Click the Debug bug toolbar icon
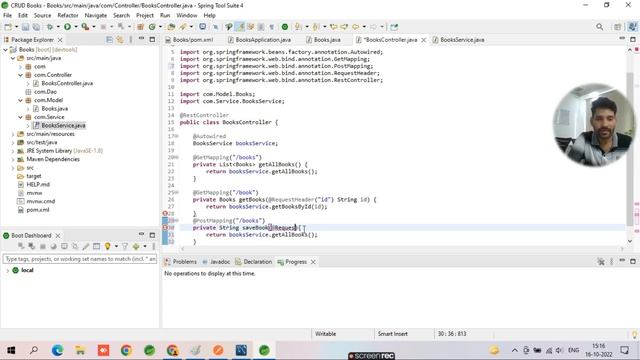Viewport: 640px width, 360px height. pos(50,27)
